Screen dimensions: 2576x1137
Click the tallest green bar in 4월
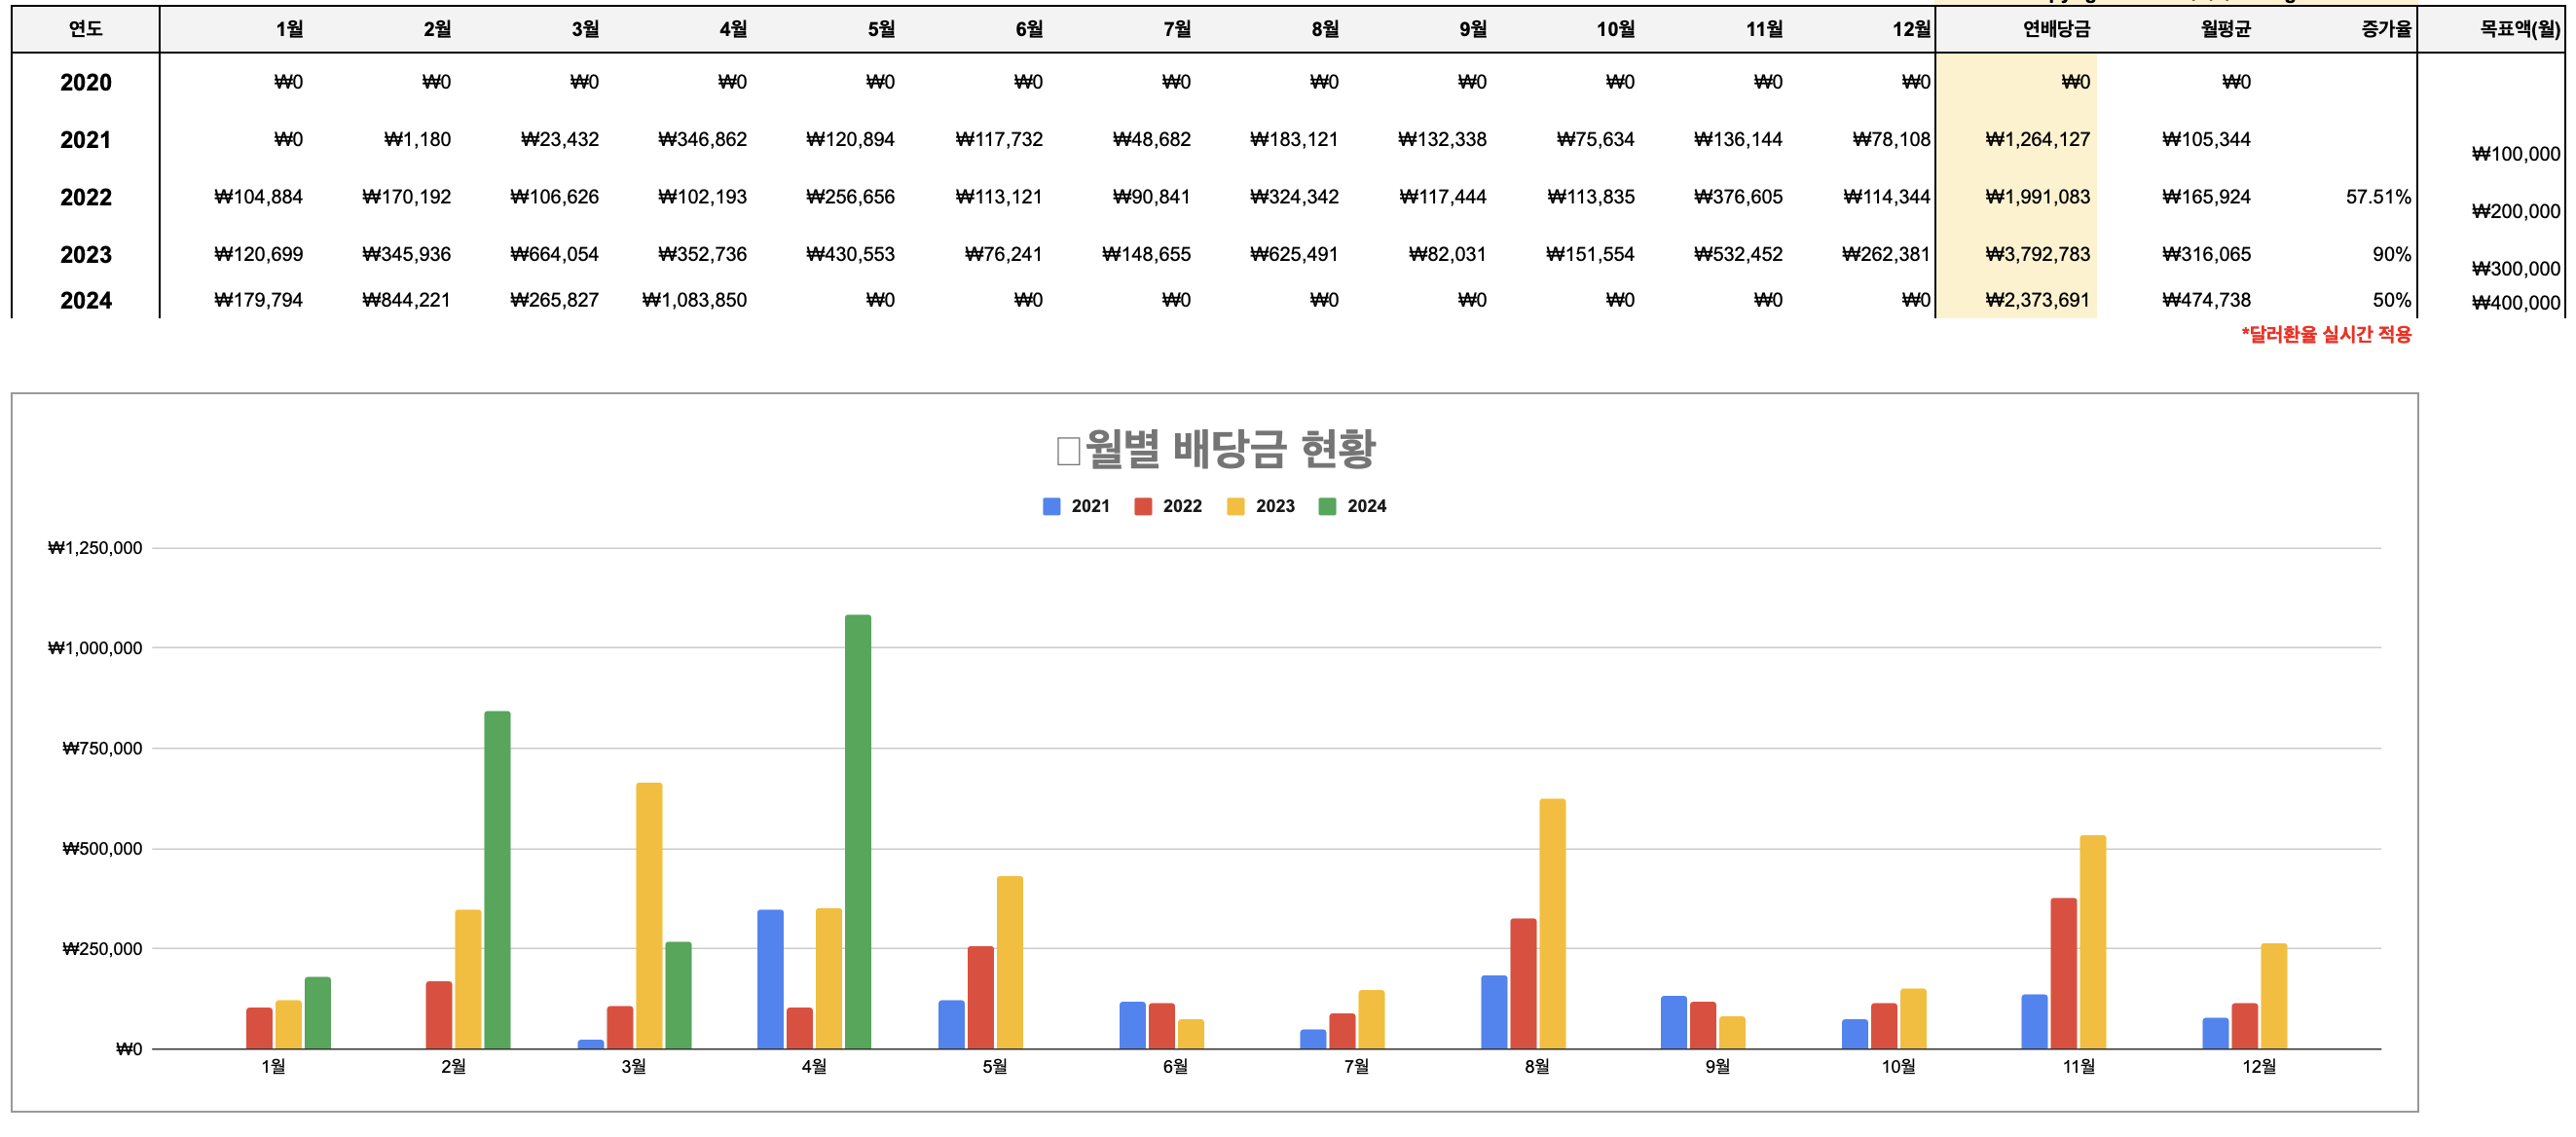[x=857, y=830]
